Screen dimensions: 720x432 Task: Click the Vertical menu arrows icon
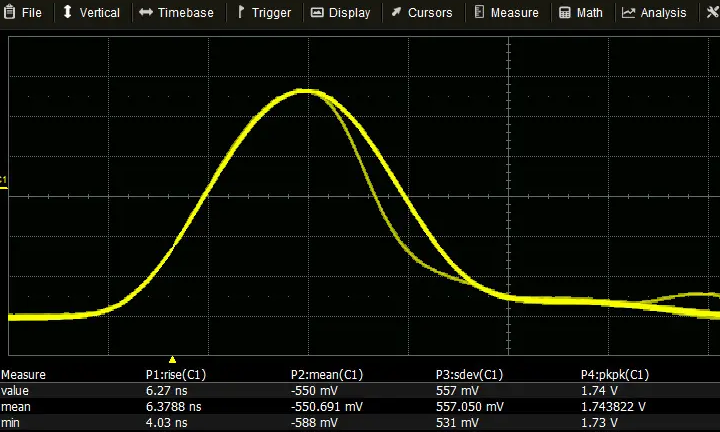click(67, 13)
